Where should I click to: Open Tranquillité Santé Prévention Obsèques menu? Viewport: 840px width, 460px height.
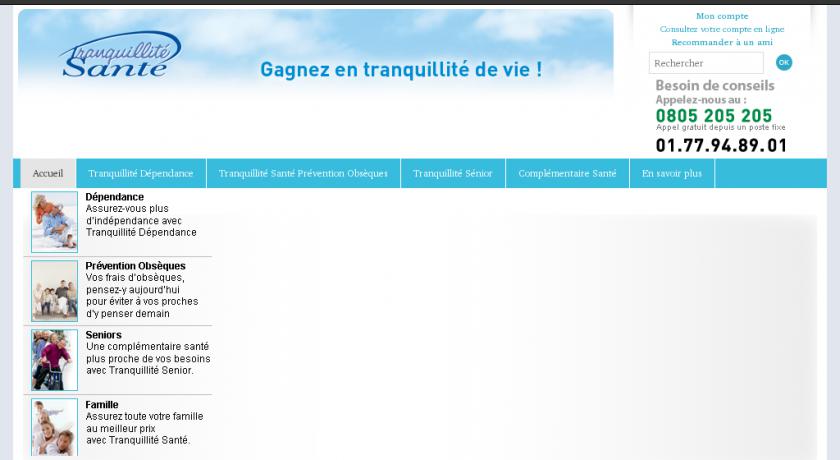[x=303, y=174]
